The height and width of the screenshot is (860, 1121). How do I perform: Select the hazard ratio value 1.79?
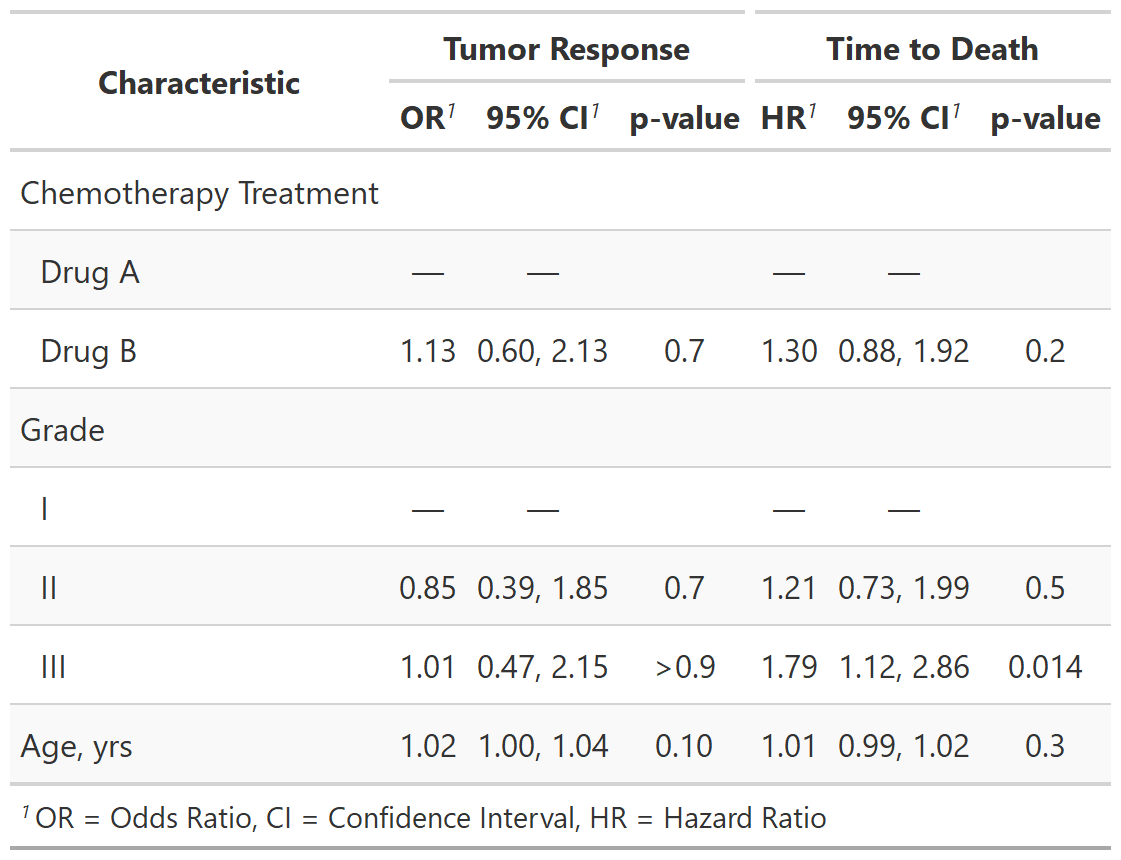click(789, 667)
